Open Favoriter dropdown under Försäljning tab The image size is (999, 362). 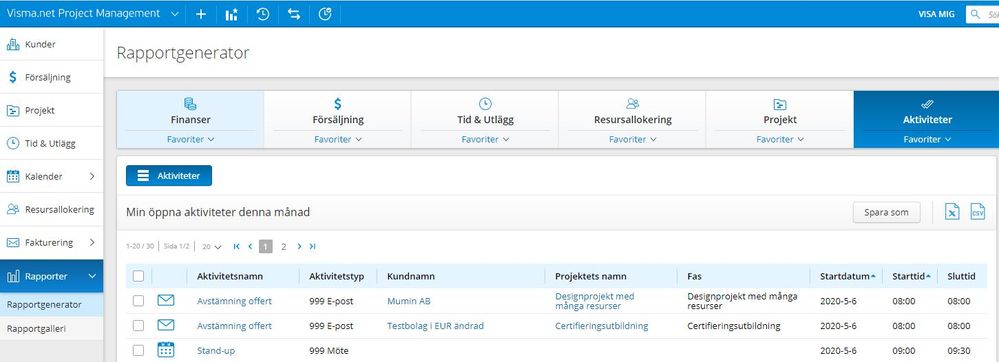338,140
